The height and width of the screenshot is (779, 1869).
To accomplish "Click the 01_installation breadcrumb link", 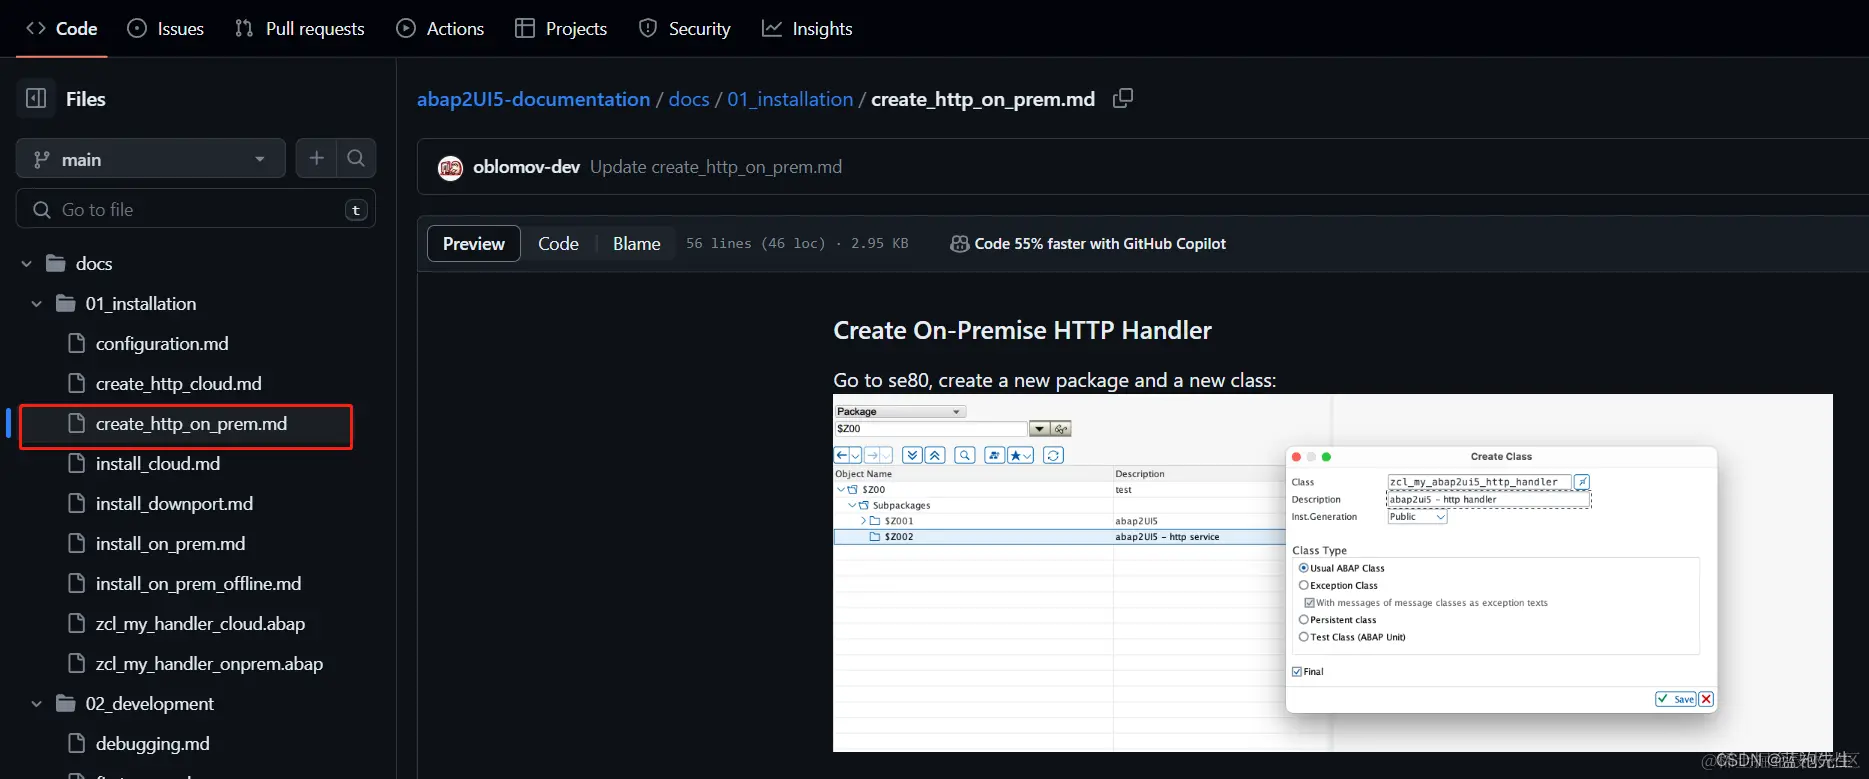I will click(x=790, y=99).
